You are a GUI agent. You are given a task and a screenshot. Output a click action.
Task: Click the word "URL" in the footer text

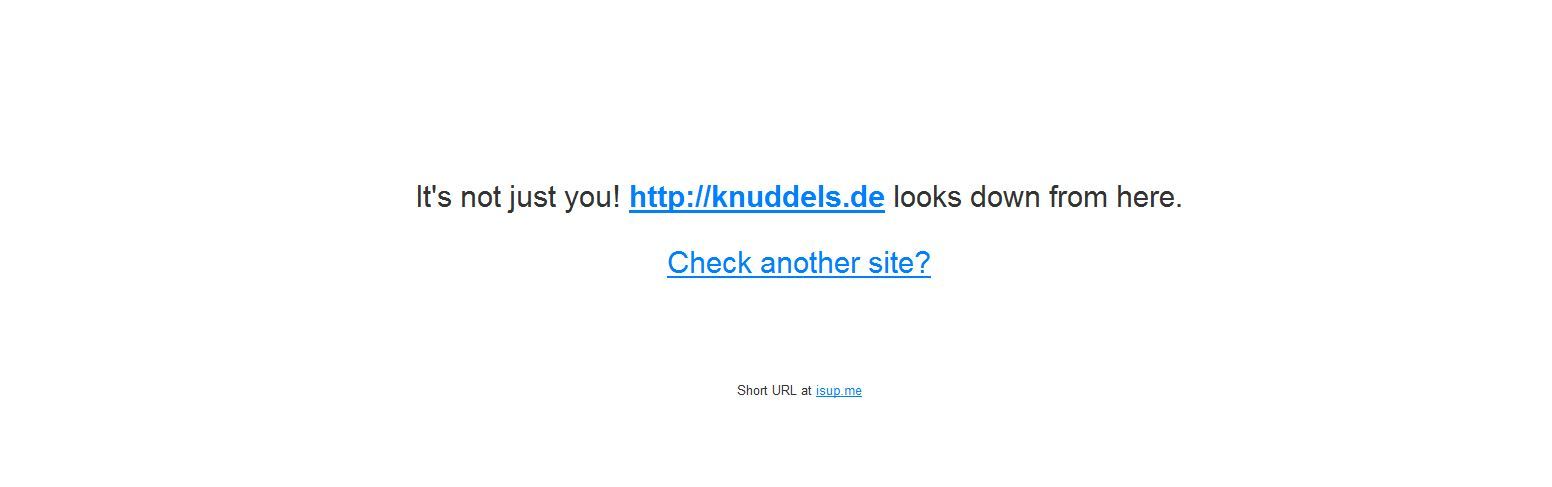point(785,391)
